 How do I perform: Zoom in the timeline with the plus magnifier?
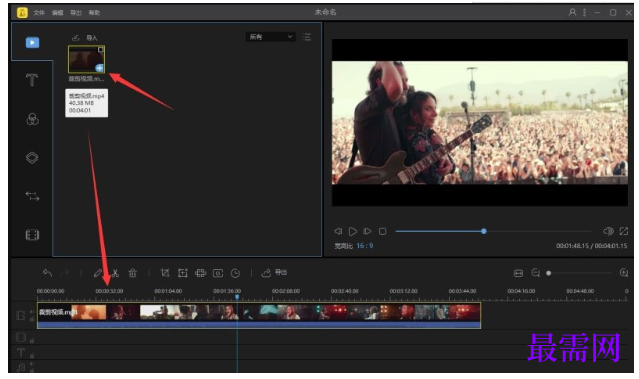click(x=624, y=273)
